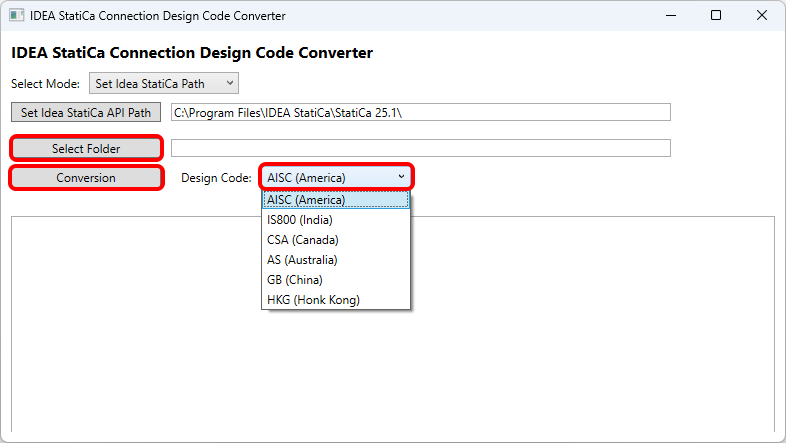
Task: Click Set Idea StatiCa API Path button
Action: 86,112
